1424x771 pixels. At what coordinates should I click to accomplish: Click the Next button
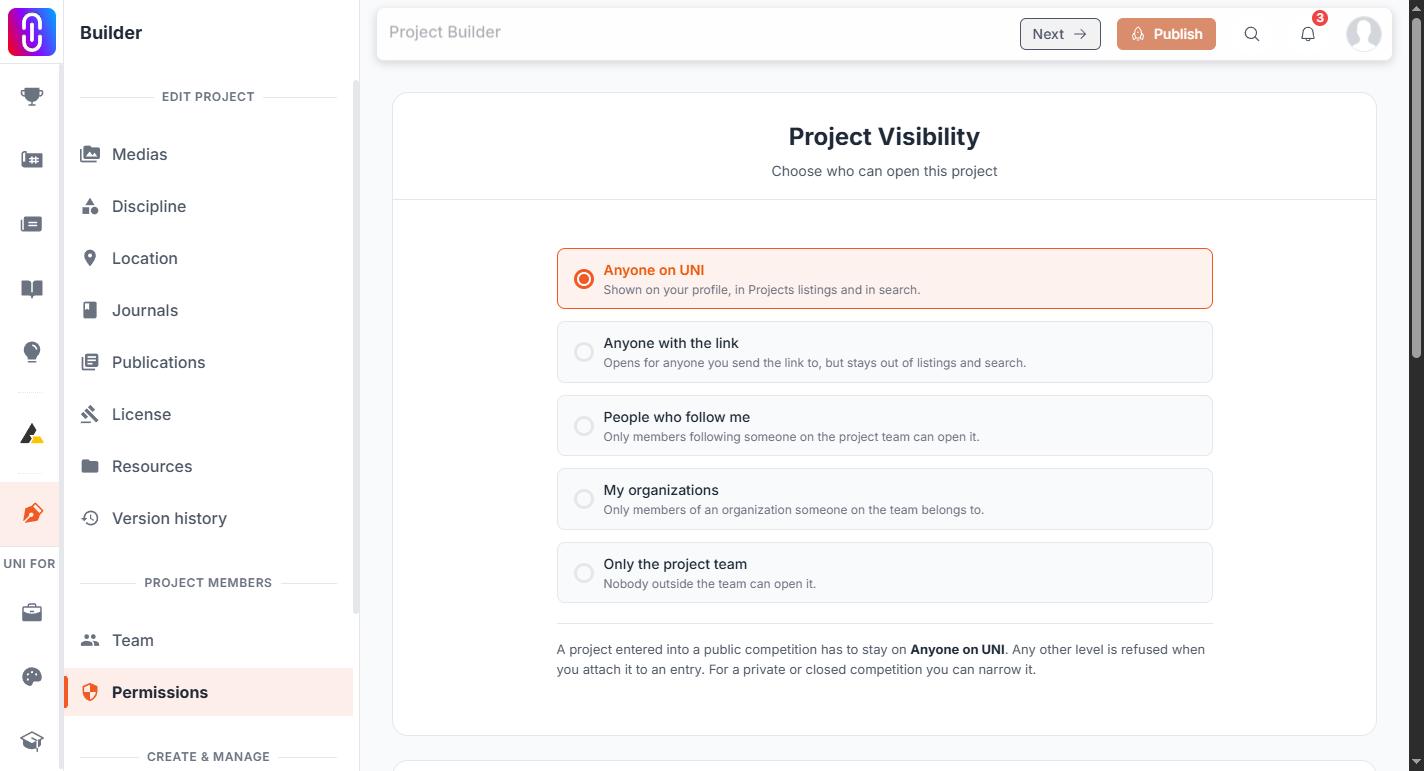[1060, 34]
